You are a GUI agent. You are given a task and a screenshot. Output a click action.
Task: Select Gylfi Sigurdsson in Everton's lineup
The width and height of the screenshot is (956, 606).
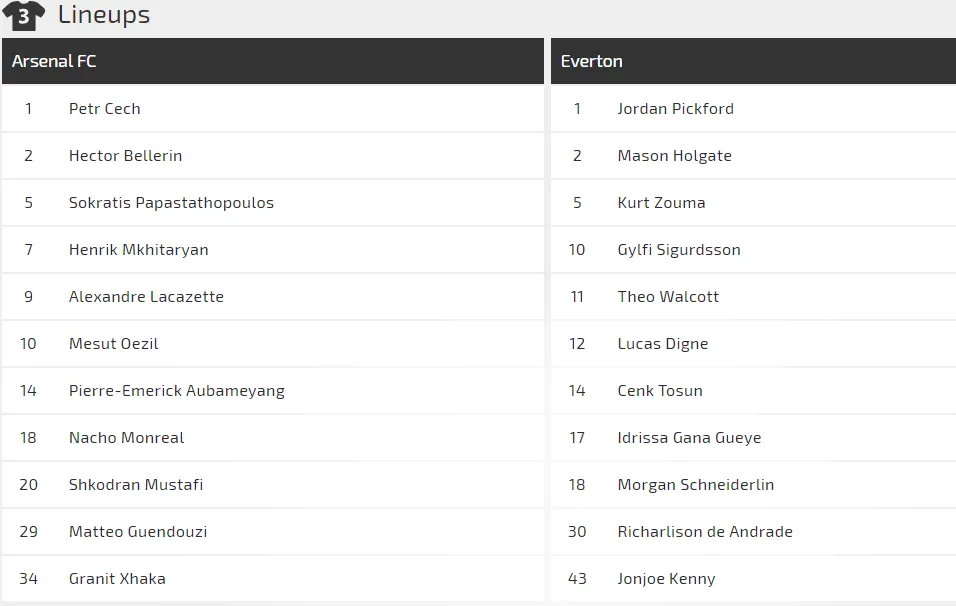pyautogui.click(x=679, y=250)
